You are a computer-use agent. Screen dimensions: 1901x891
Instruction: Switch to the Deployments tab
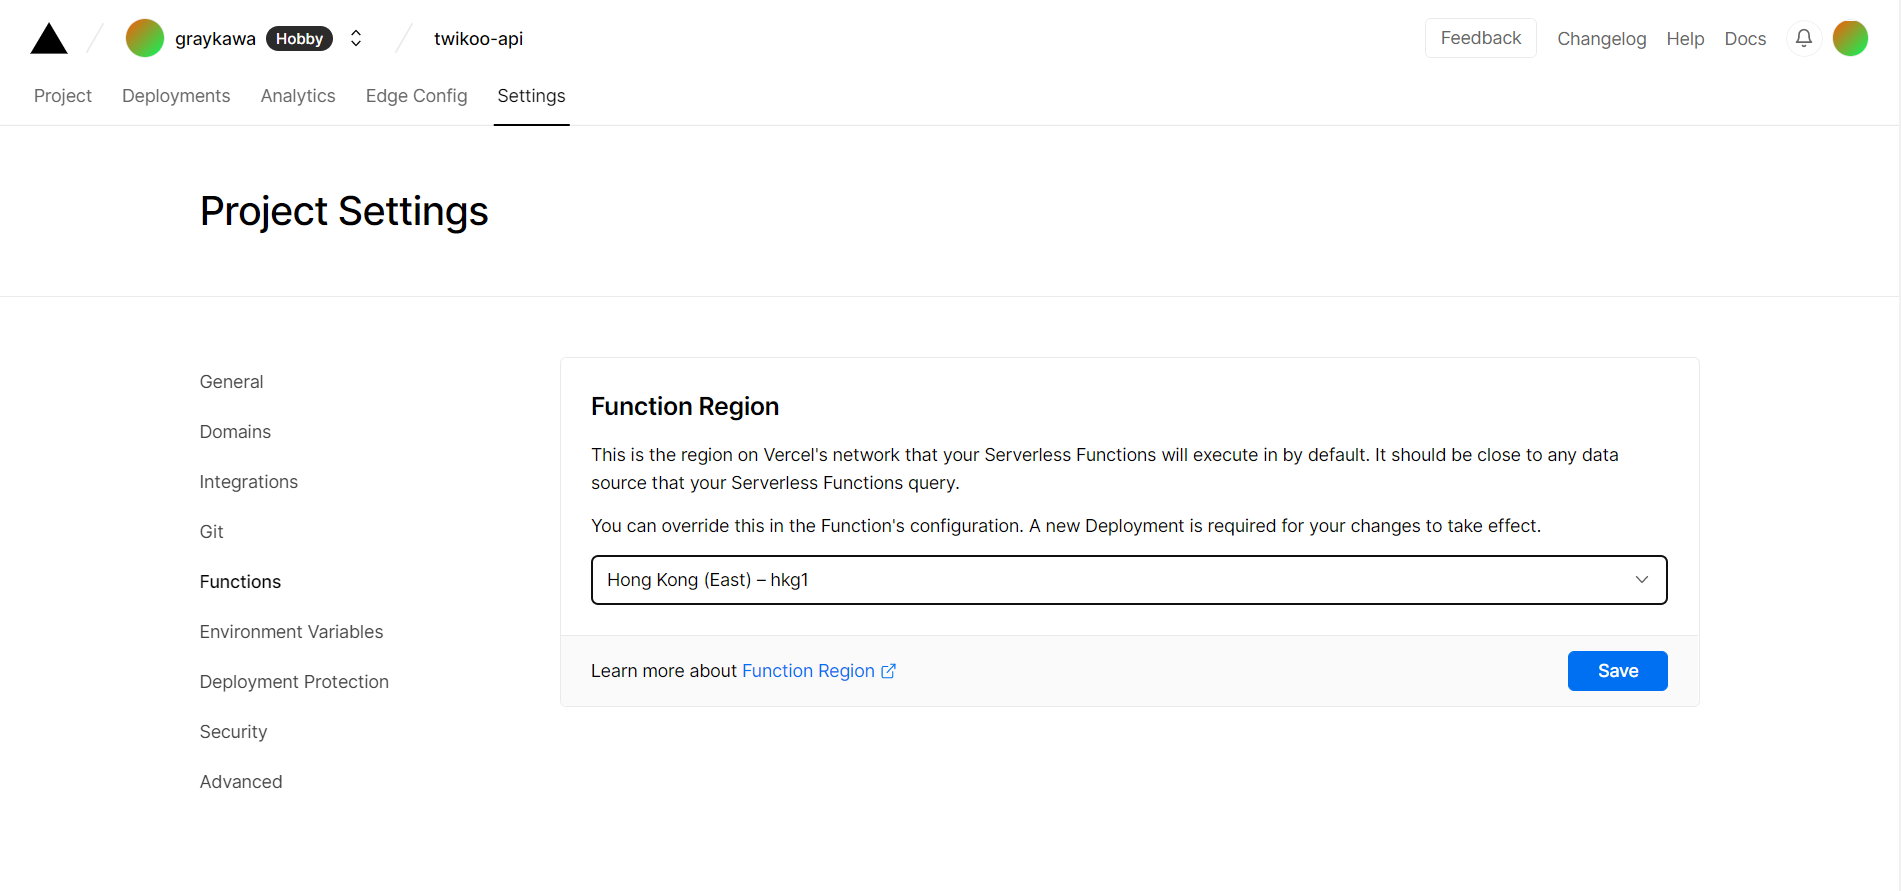pos(176,96)
